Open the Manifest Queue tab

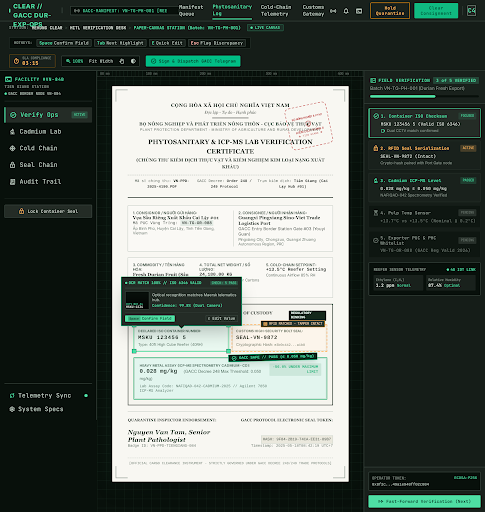[191, 10]
